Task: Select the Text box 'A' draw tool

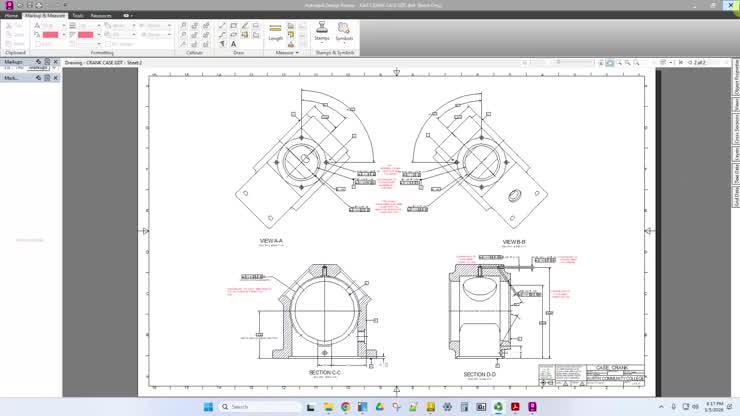Action: coord(234,44)
